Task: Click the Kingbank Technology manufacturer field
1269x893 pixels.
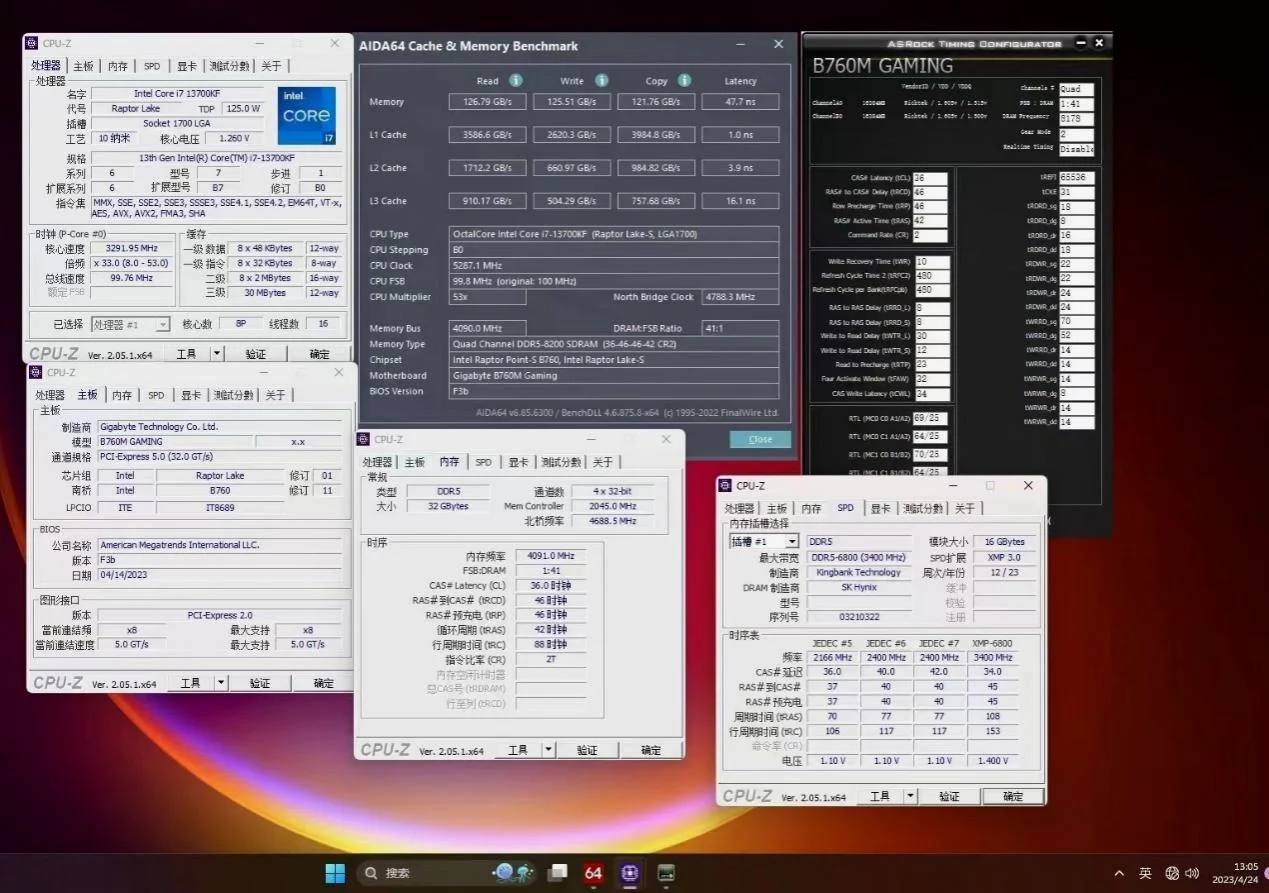Action: coord(859,573)
